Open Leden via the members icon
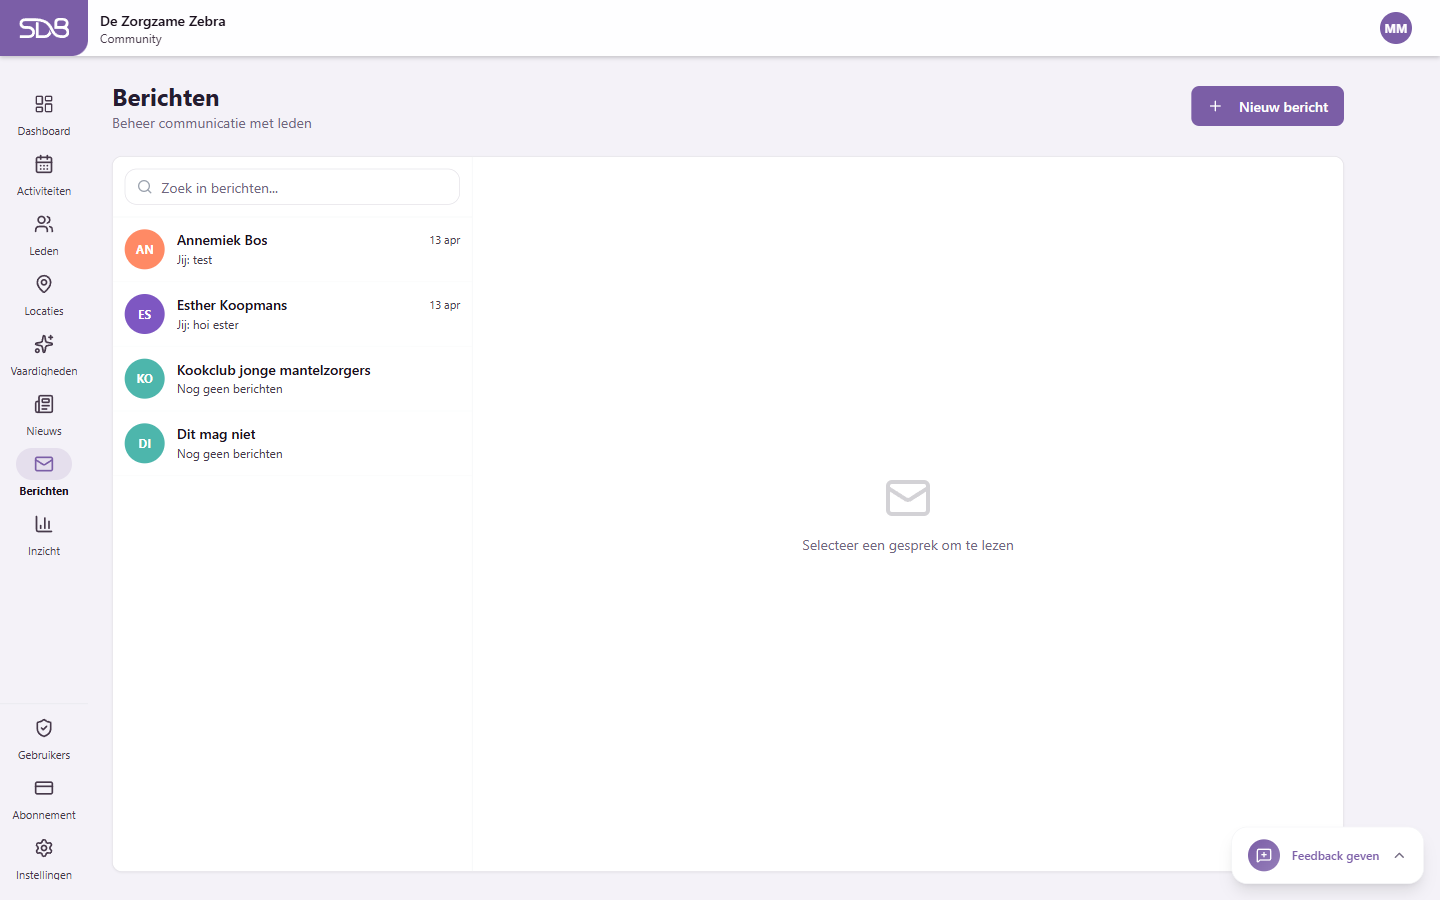1440x900 pixels. coord(44,224)
